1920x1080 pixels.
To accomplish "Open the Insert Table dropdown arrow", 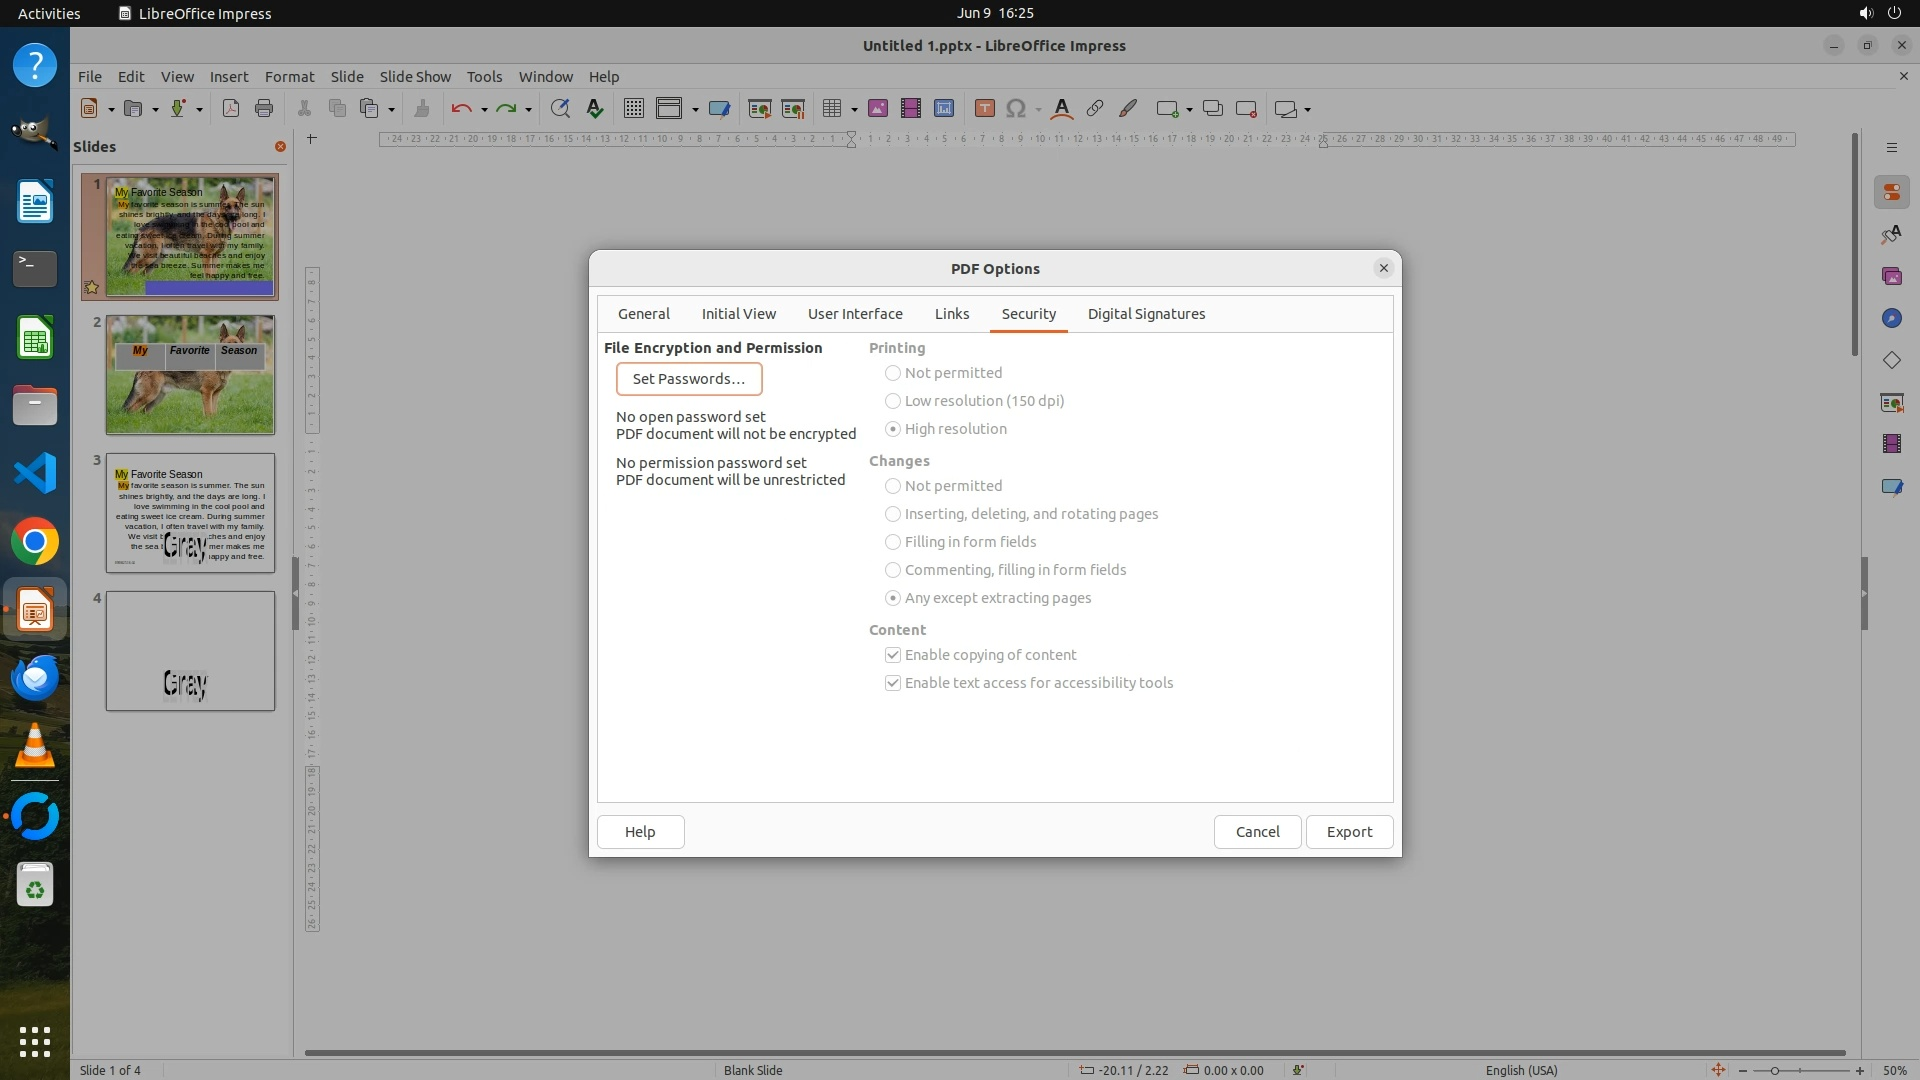I will tap(854, 110).
